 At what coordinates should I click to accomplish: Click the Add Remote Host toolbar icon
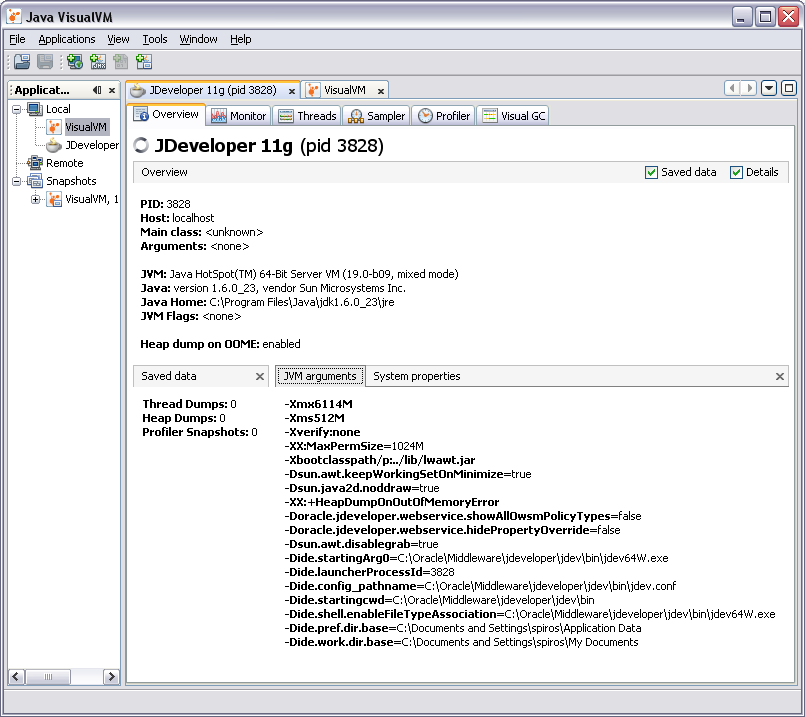(x=74, y=62)
